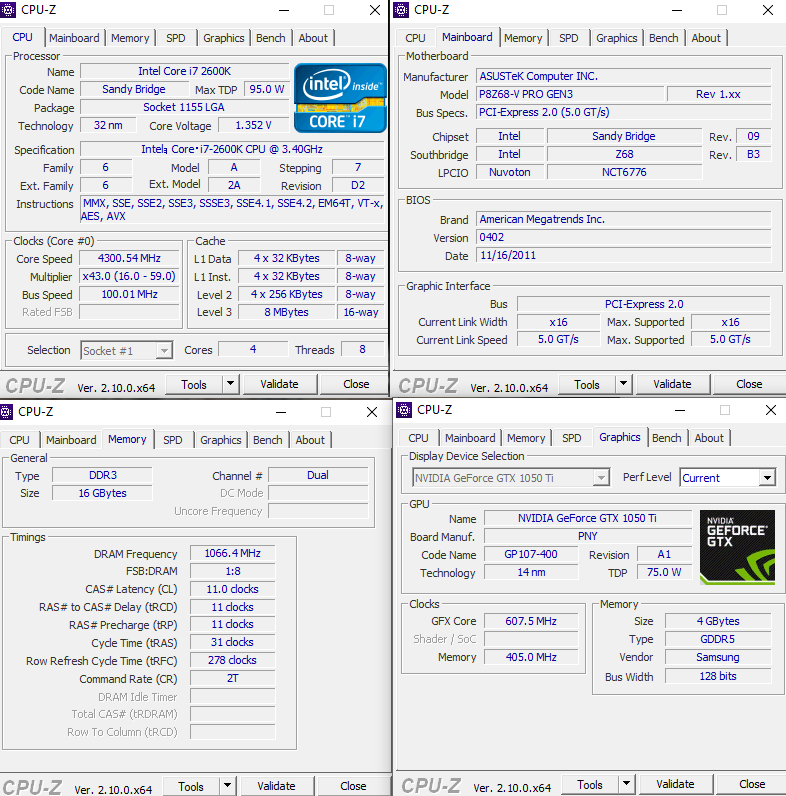Click the Multiplier value x43.0 (16.0 - 59.0)
Image resolution: width=786 pixels, height=796 pixels.
[129, 276]
